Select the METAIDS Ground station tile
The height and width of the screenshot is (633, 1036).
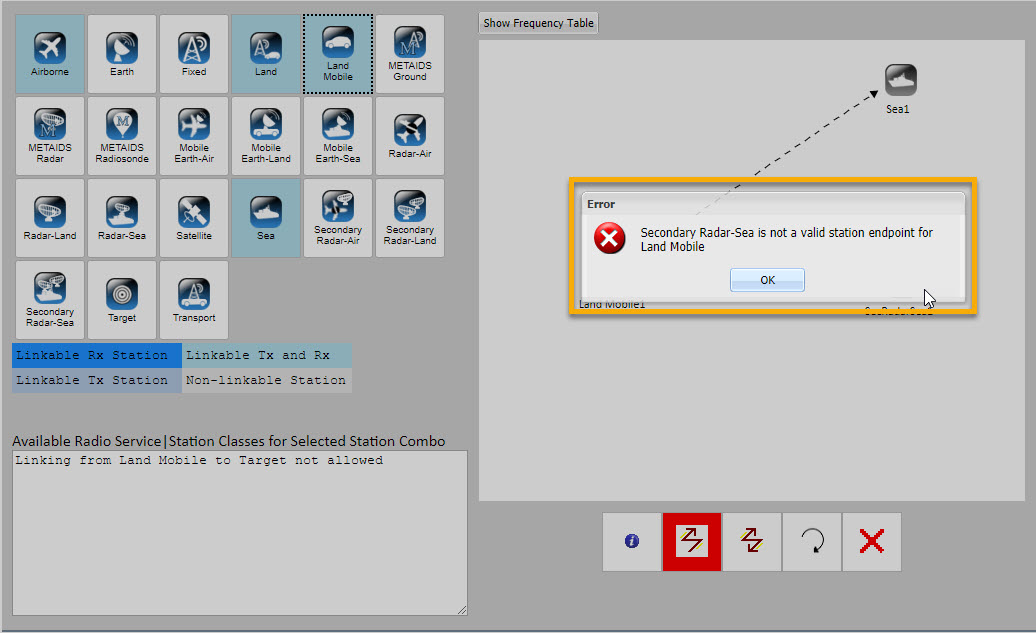tap(410, 54)
